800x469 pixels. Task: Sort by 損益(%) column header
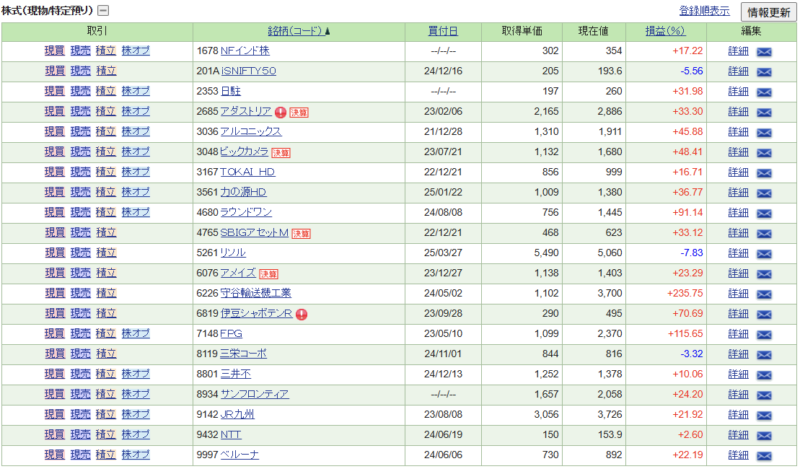(x=665, y=31)
